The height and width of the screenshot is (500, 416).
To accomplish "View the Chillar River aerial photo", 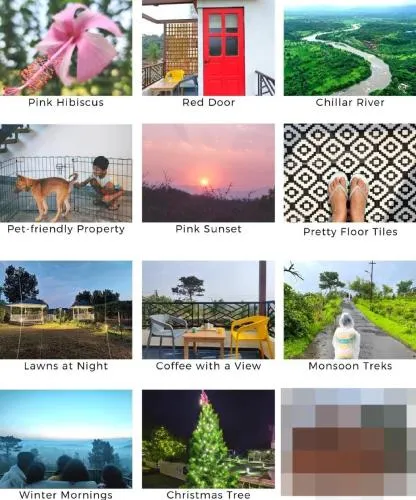I will (x=350, y=48).
